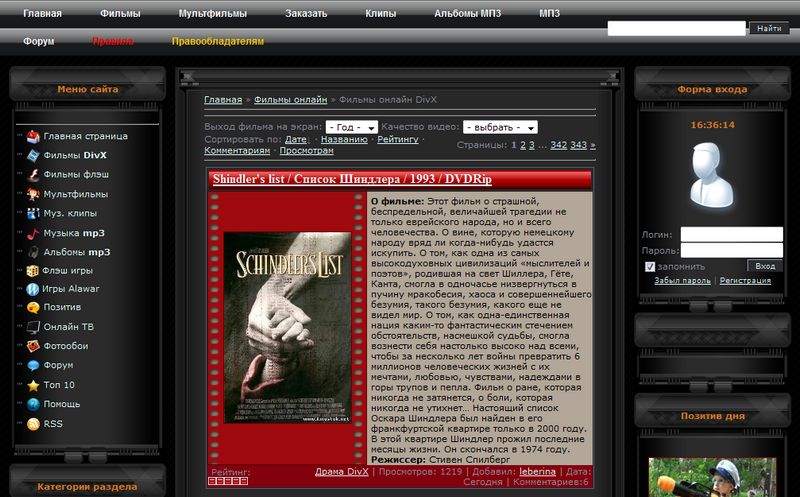The image size is (800, 497).
Task: Open МП3 in the top navigation
Action: click(549, 14)
